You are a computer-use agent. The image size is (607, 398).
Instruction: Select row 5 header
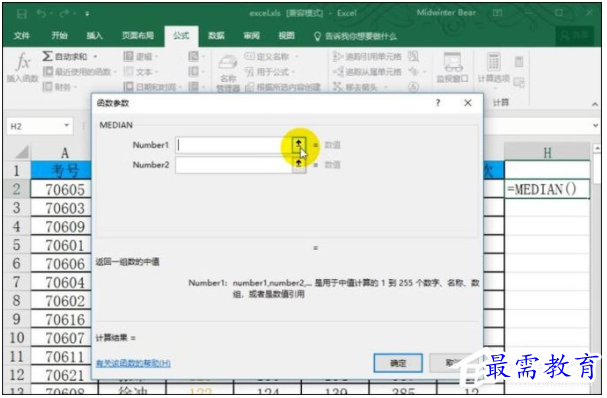point(16,245)
